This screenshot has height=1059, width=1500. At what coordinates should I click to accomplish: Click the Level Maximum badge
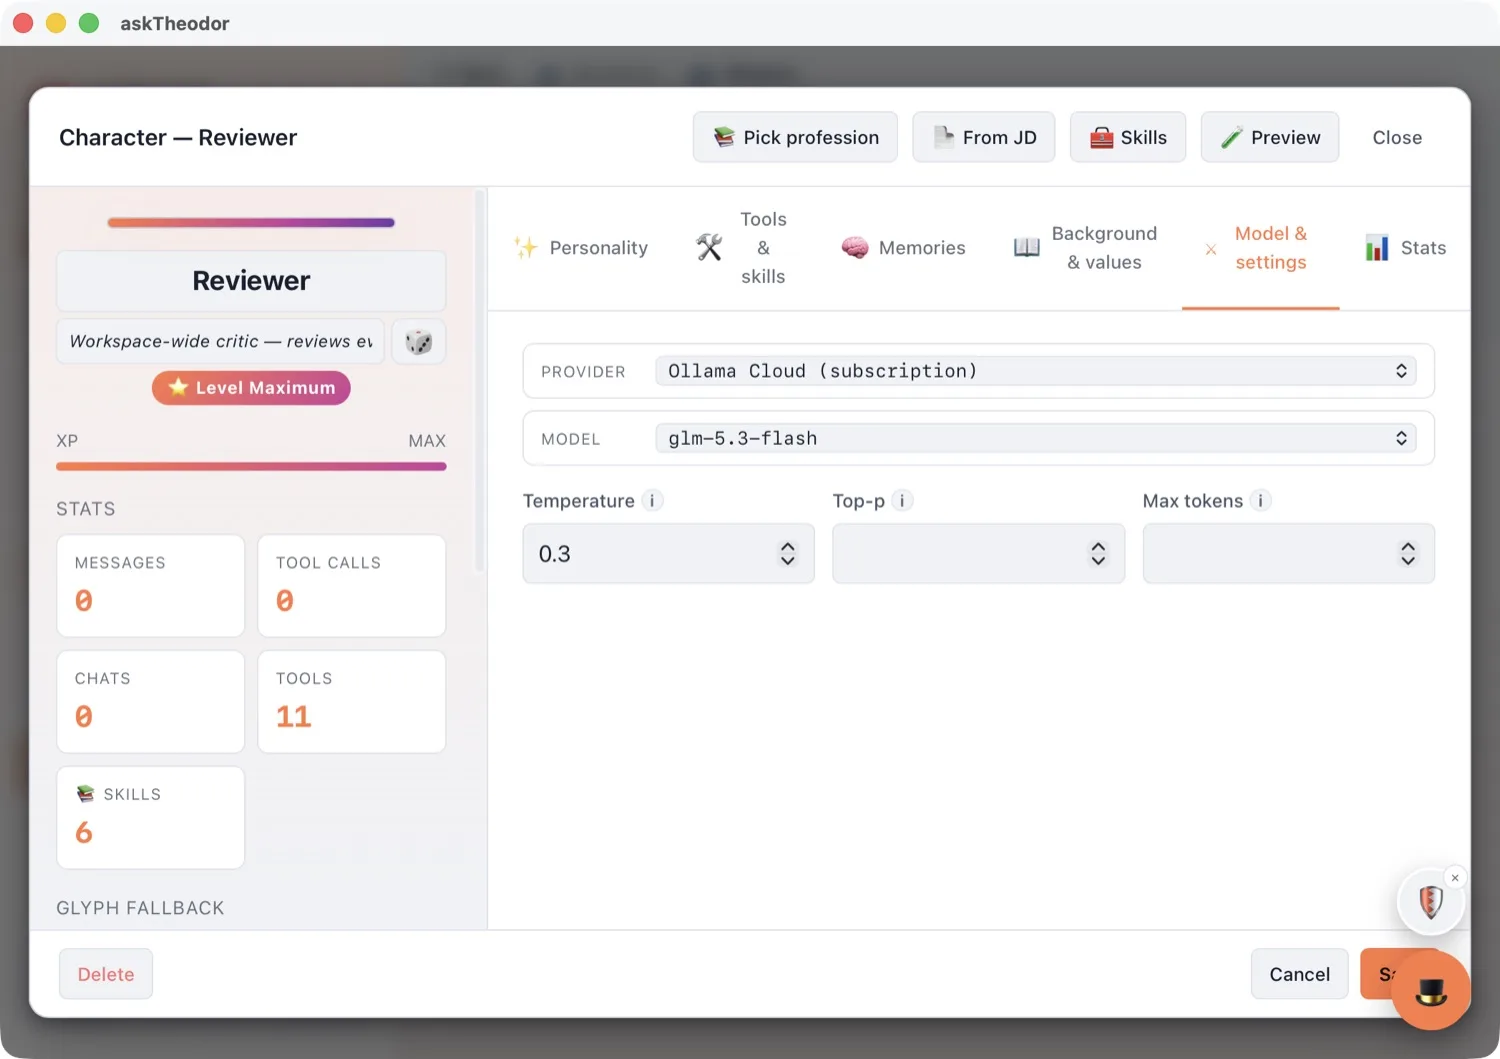(x=251, y=388)
